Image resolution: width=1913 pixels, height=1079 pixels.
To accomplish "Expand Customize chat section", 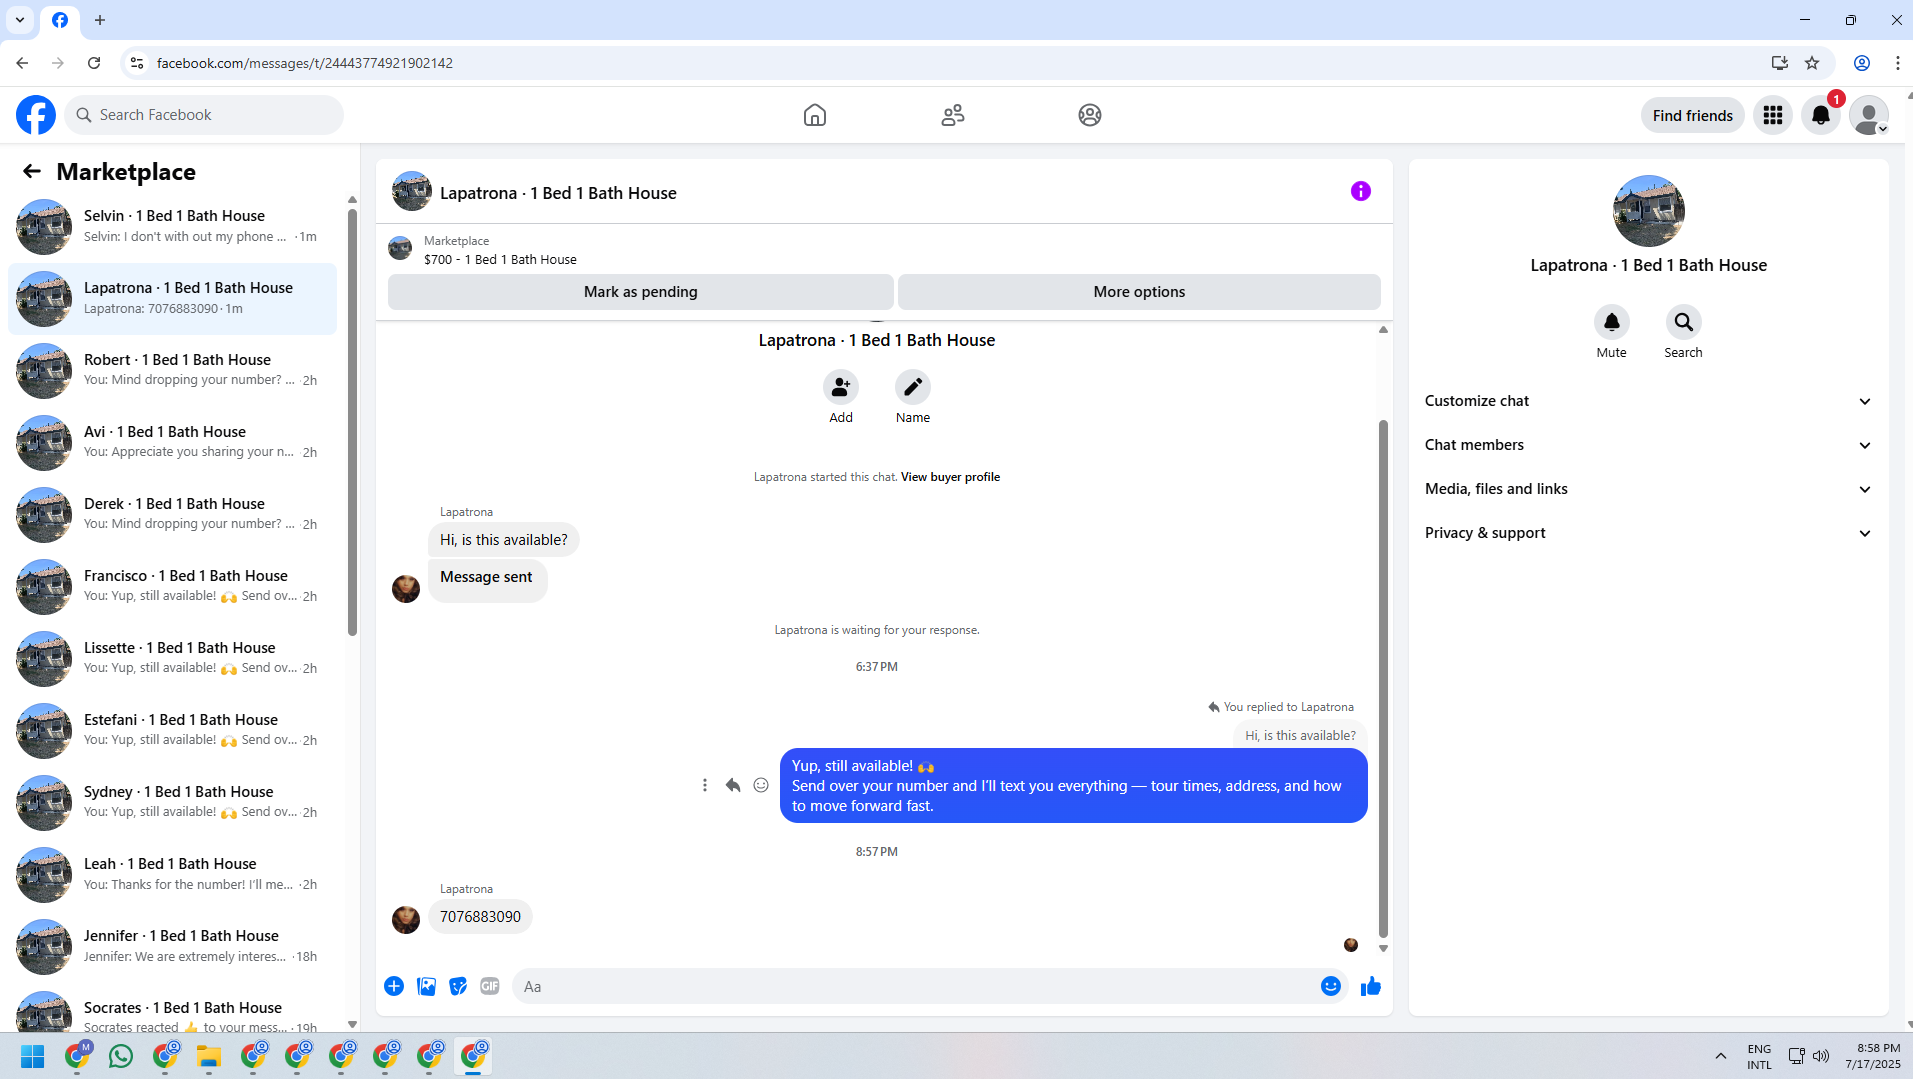I will (1648, 401).
